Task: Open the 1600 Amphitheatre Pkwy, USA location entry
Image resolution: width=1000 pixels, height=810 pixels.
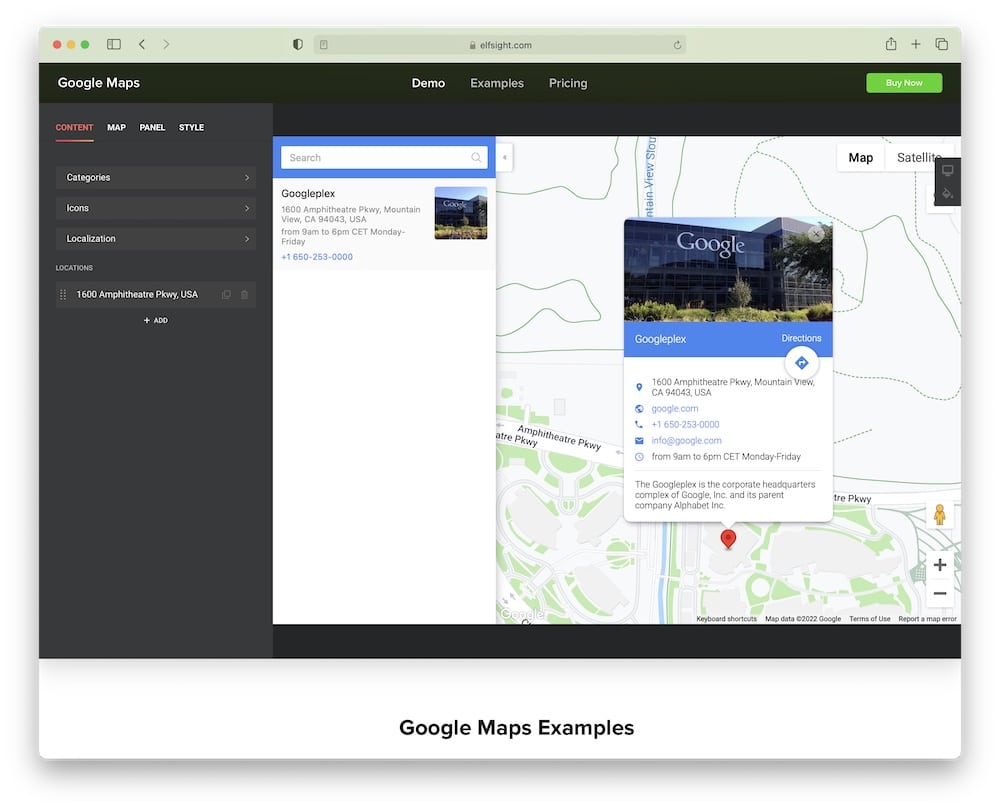Action: [x=137, y=295]
